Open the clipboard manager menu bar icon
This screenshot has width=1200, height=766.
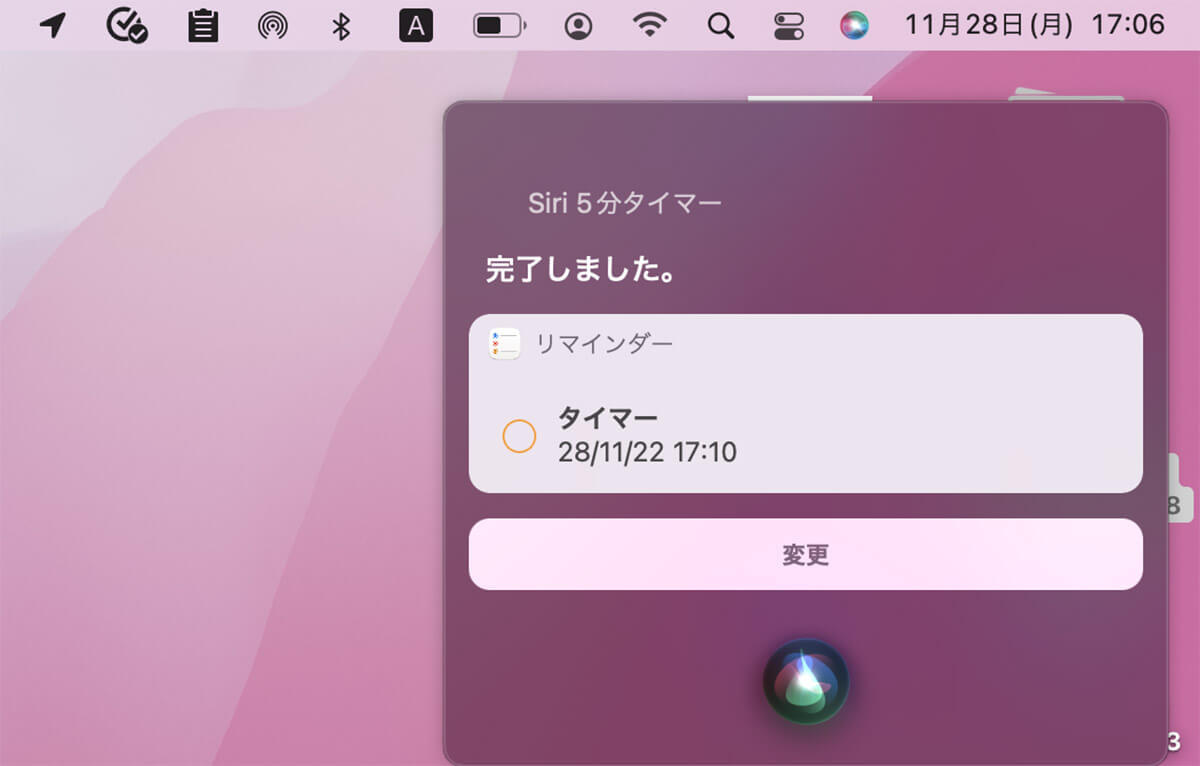tap(203, 25)
